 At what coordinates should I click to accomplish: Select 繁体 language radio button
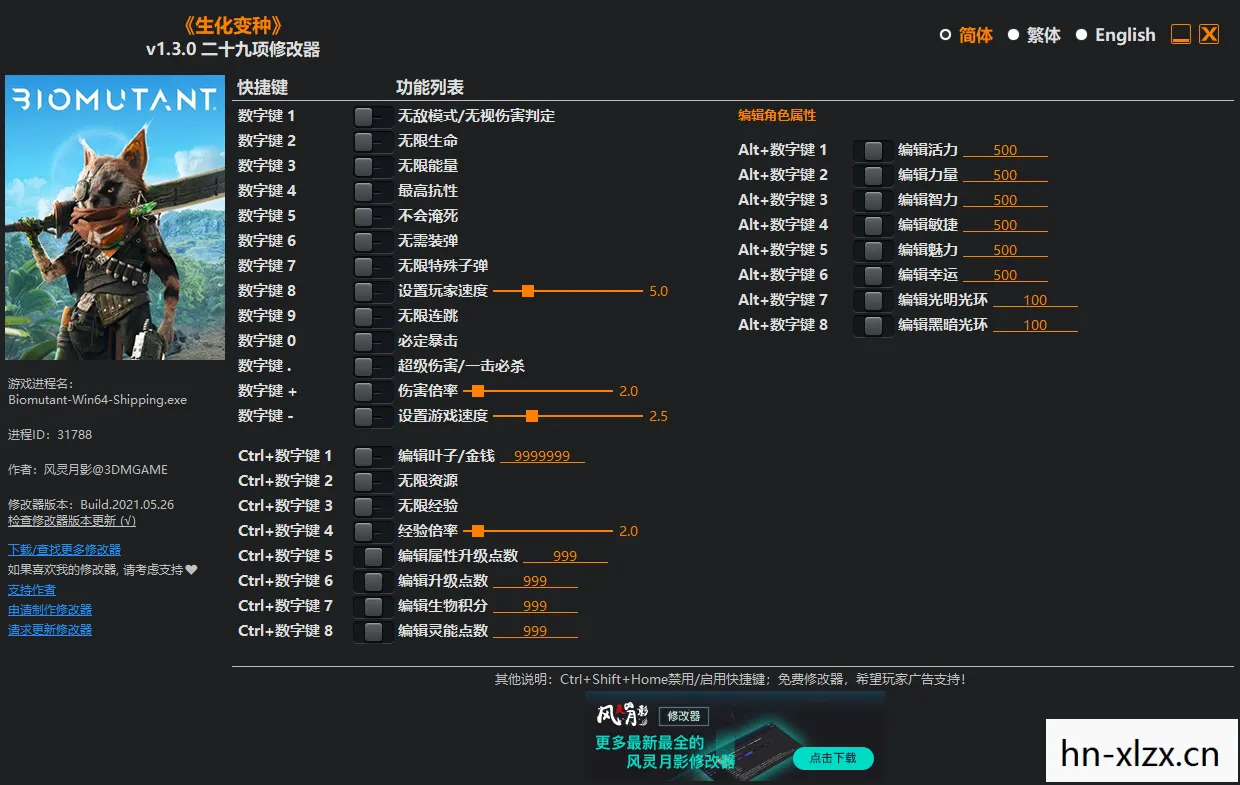click(x=1013, y=35)
